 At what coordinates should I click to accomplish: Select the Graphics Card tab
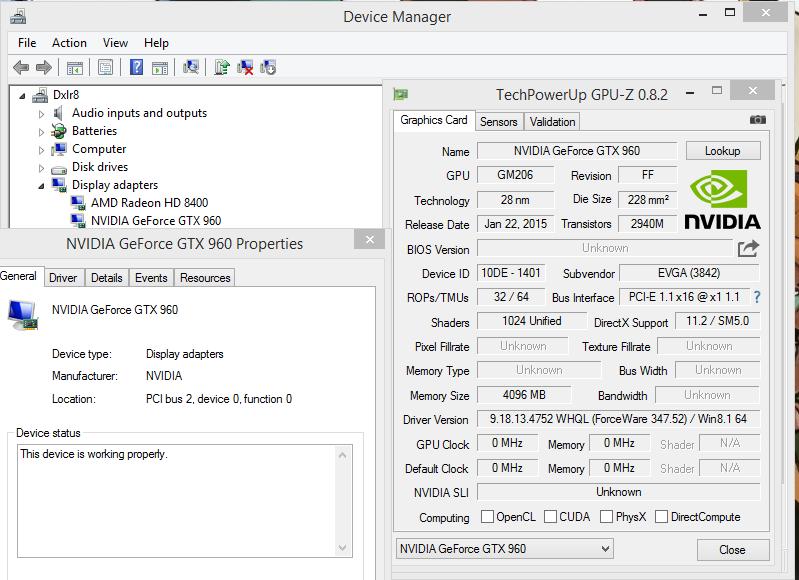coord(434,120)
